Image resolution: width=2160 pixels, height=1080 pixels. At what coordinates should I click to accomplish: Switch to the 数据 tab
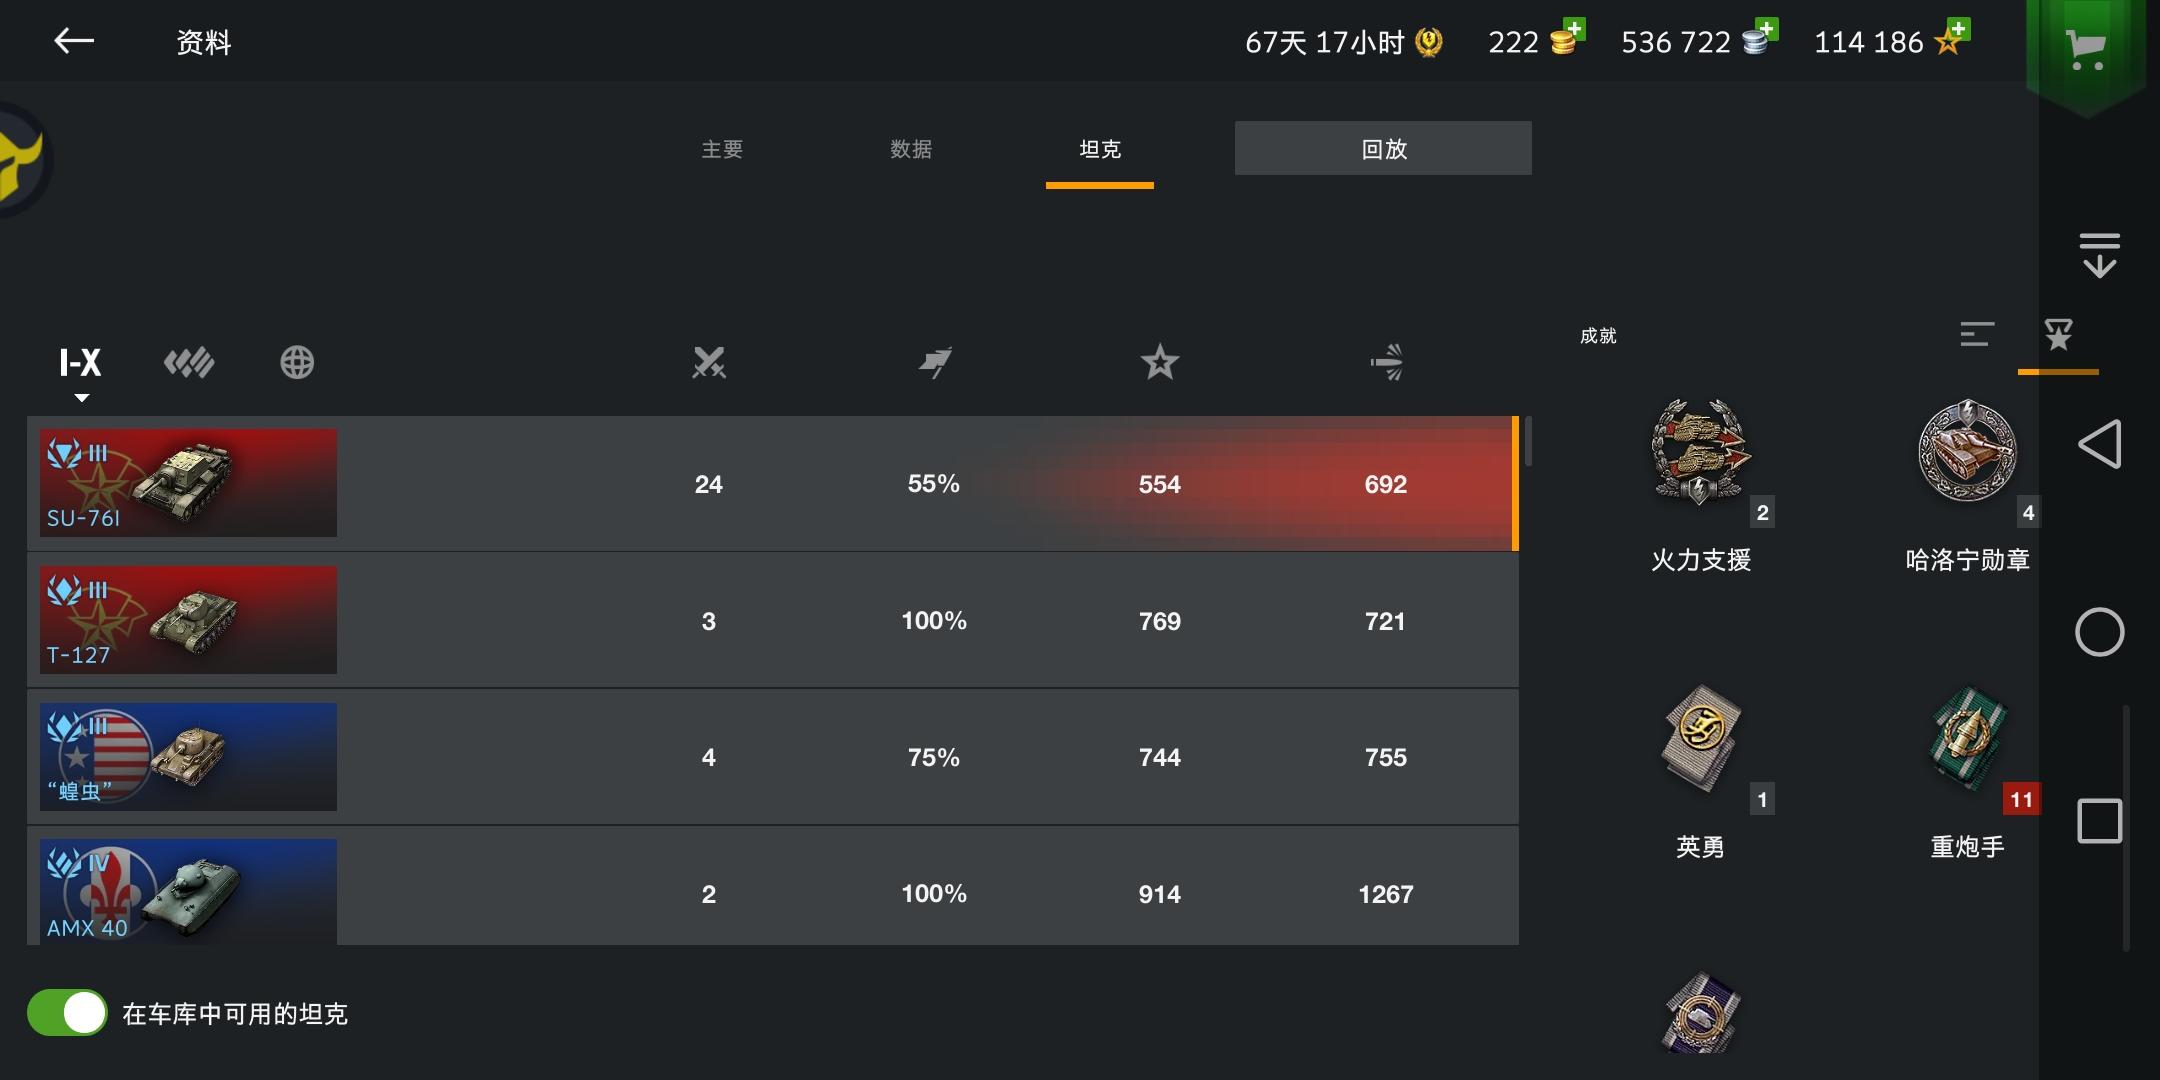tap(911, 149)
